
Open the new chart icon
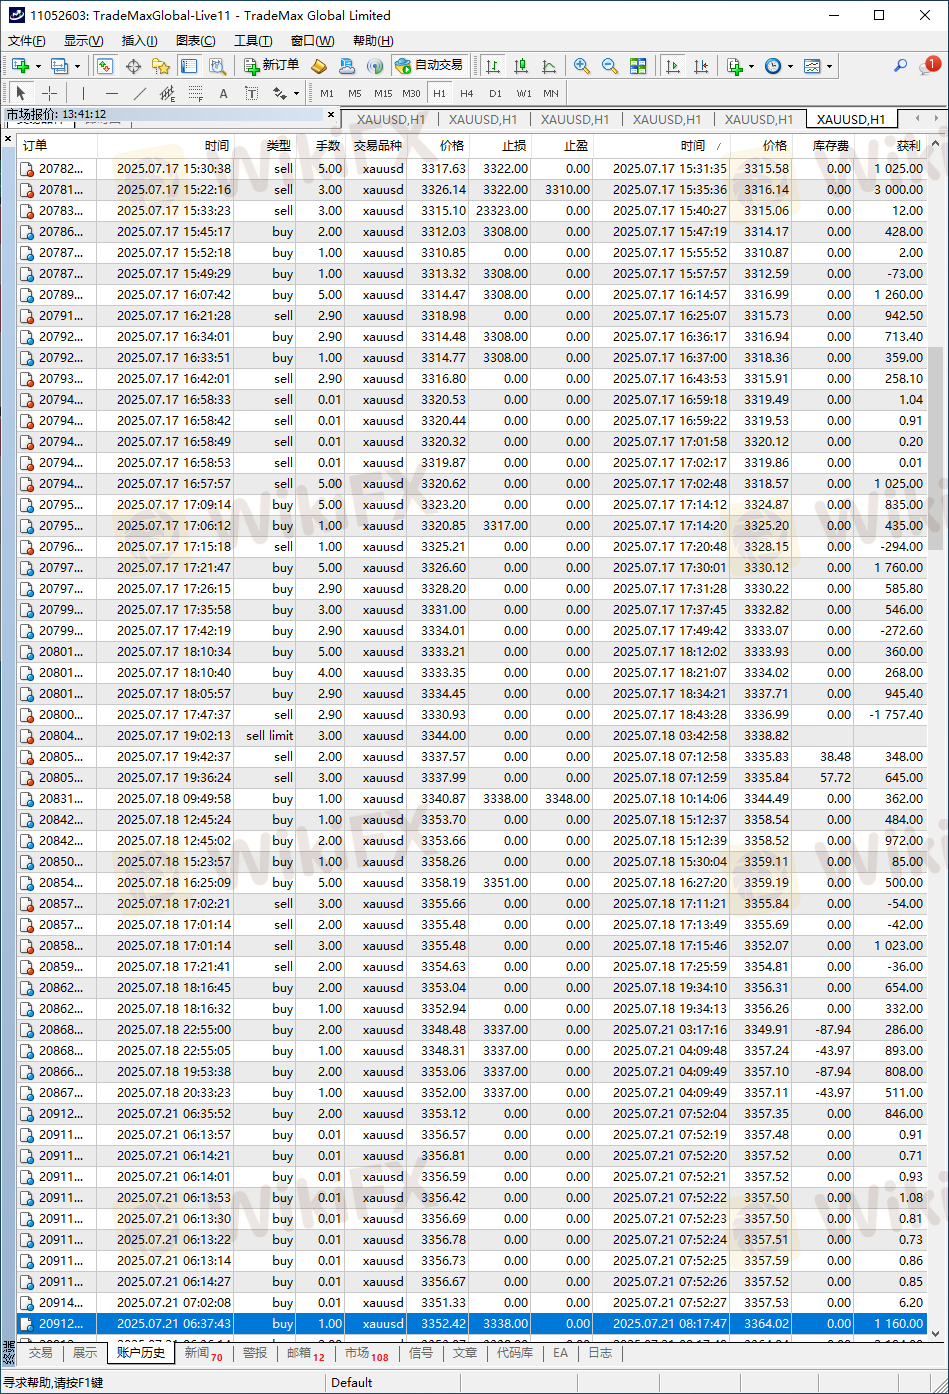21,66
